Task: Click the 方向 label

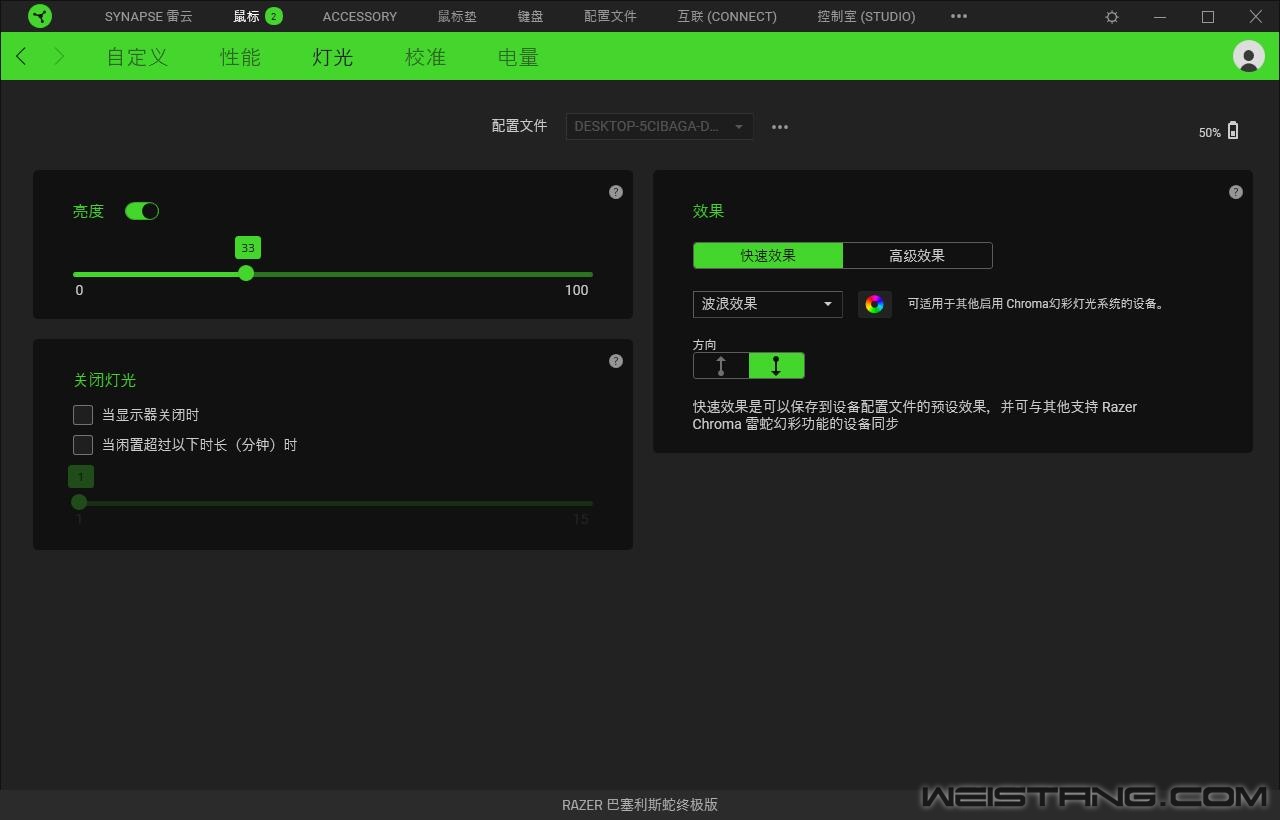Action: click(705, 345)
